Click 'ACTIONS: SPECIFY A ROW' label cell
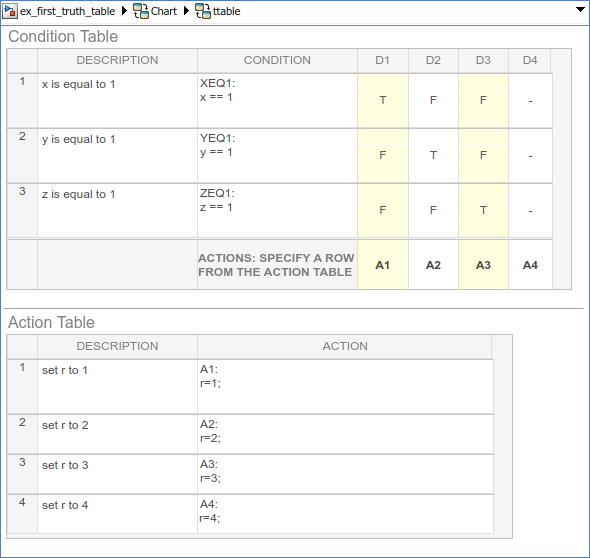590x558 pixels. point(277,265)
